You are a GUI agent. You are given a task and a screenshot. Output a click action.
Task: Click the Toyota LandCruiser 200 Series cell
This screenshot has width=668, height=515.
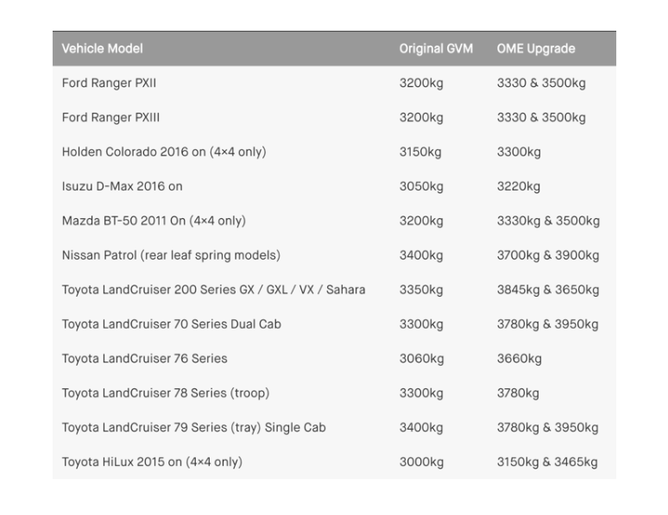point(213,290)
